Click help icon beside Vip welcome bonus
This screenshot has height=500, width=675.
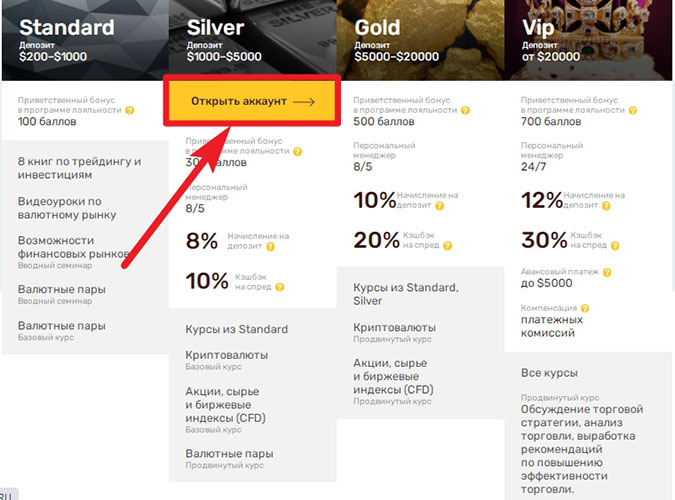[x=632, y=110]
